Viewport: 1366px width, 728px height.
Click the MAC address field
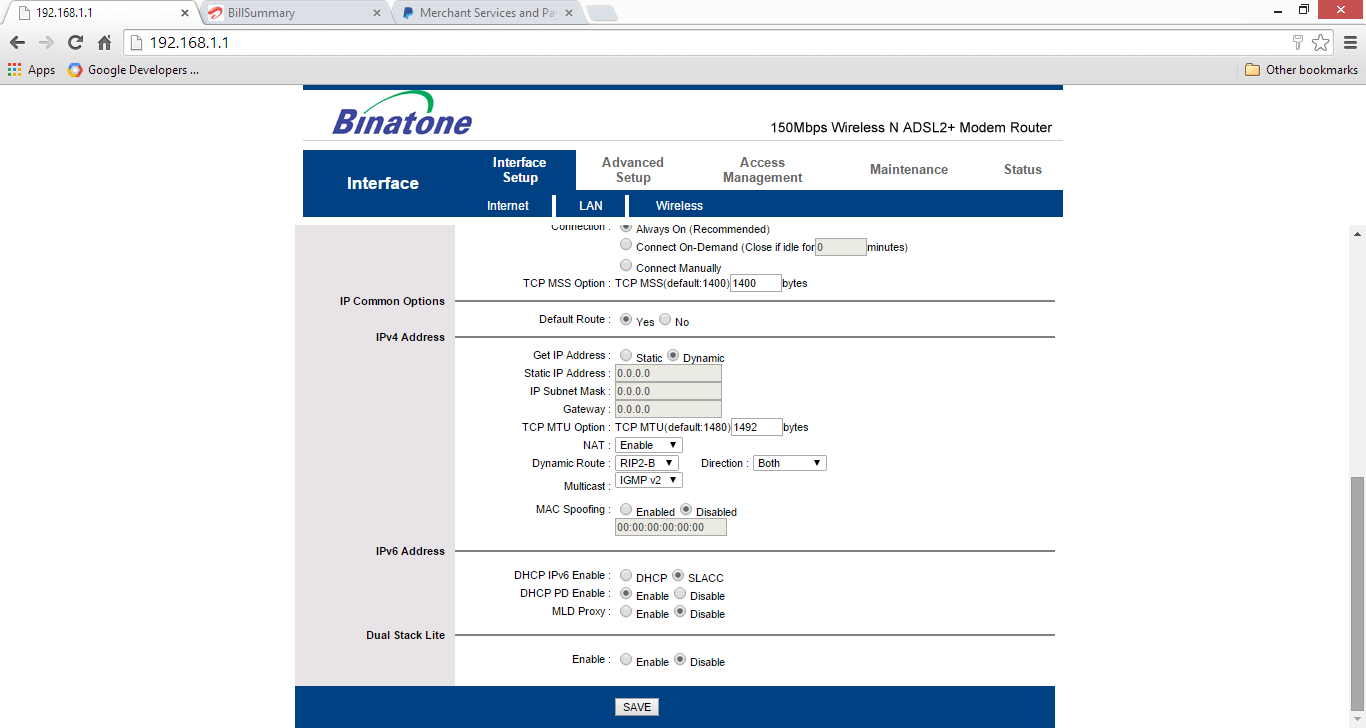(x=671, y=527)
